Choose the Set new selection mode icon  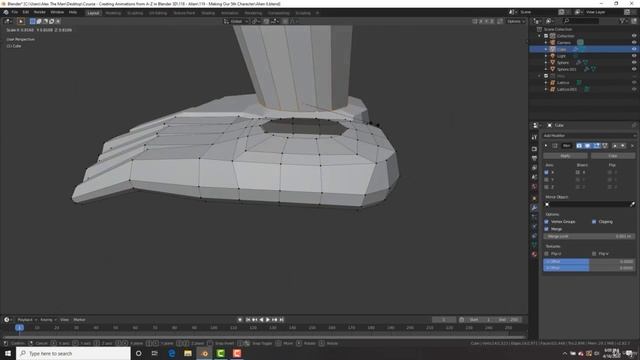(x=33, y=21)
